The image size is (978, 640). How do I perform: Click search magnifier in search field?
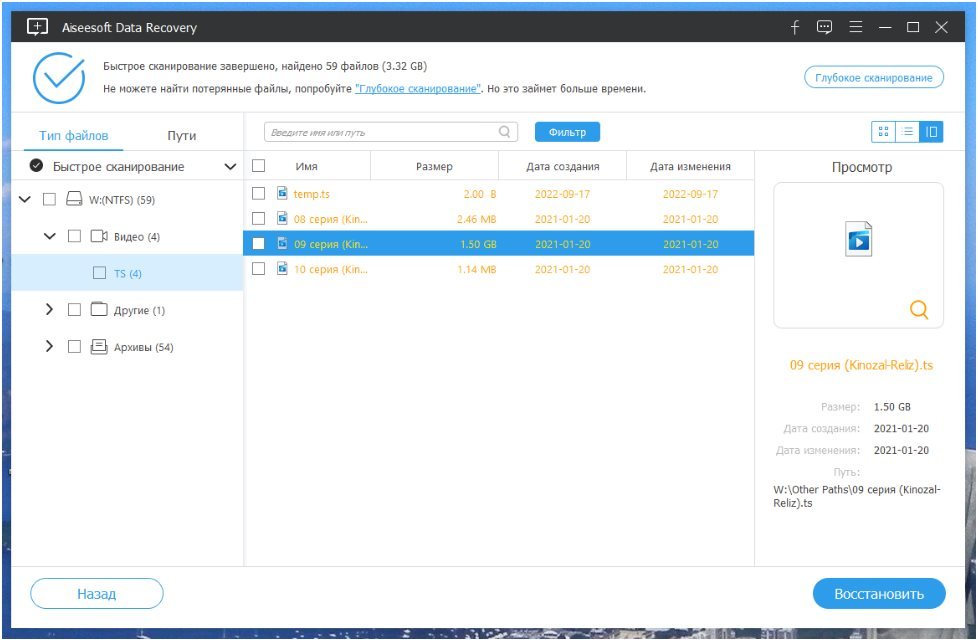505,132
